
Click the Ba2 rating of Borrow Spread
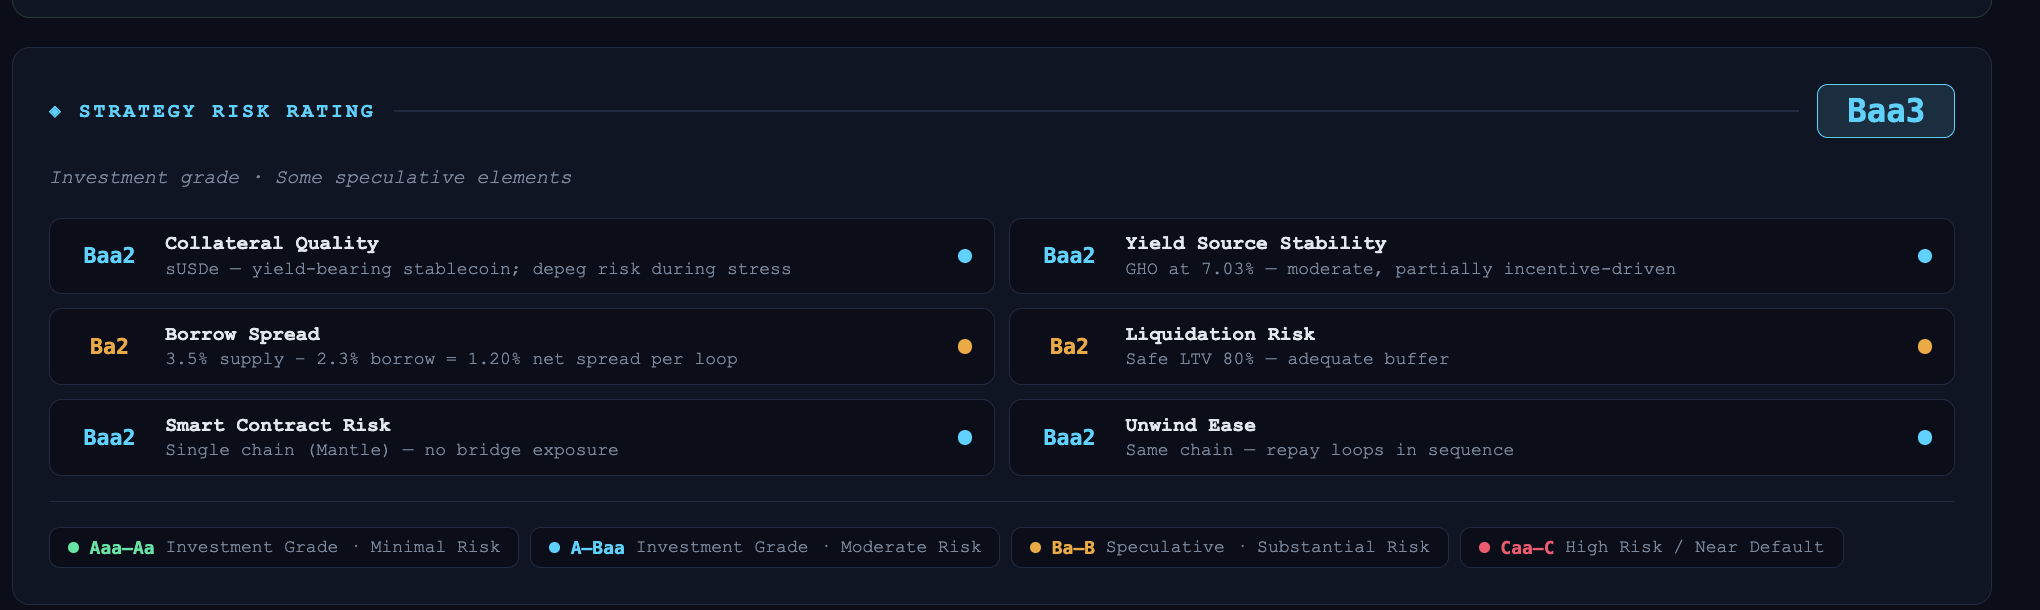(109, 347)
